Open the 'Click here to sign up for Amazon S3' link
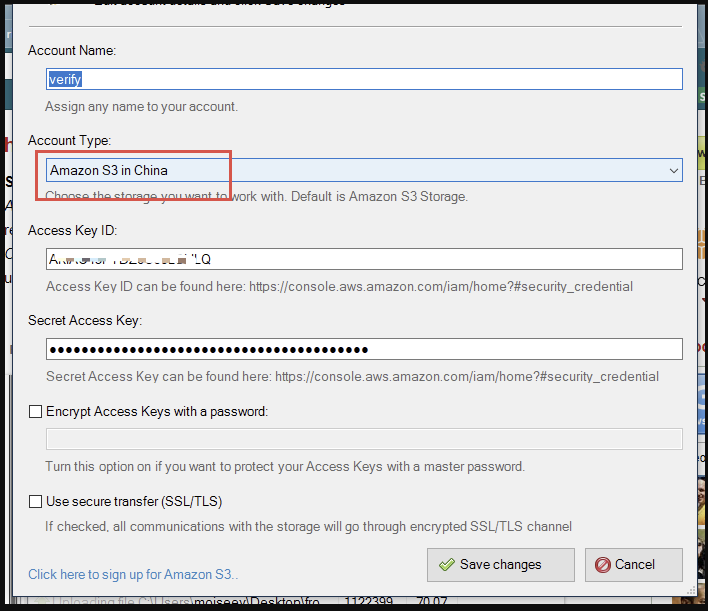 pyautogui.click(x=133, y=574)
